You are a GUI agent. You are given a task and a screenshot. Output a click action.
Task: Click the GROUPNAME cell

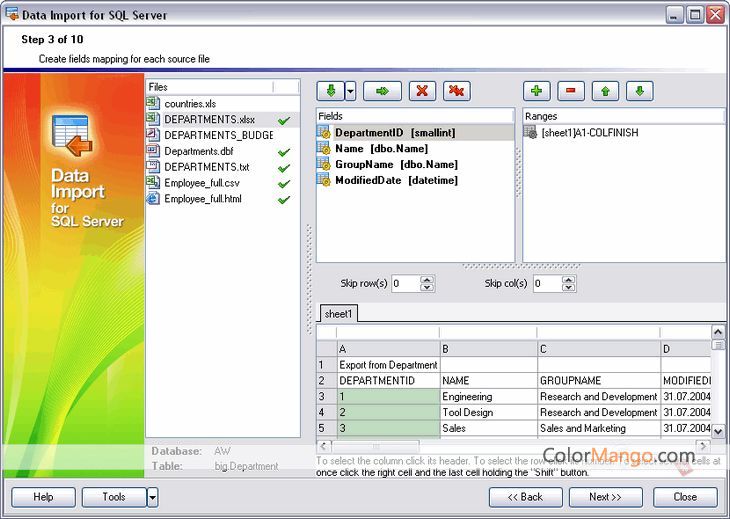599,381
